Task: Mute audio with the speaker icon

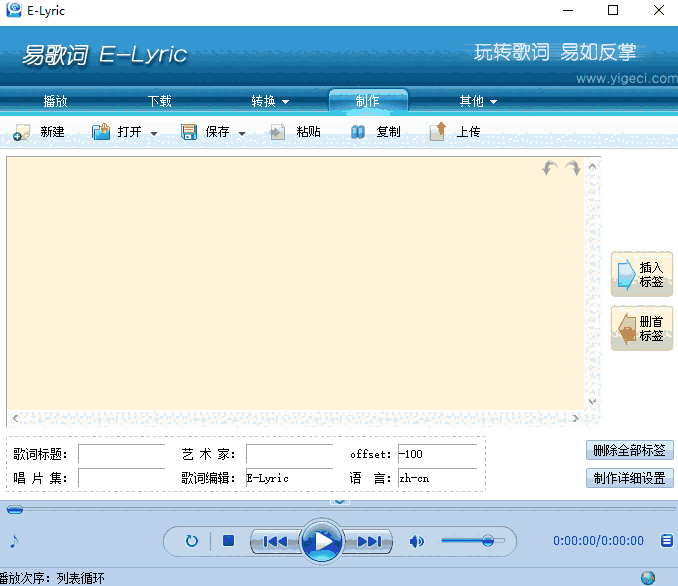Action: point(416,541)
